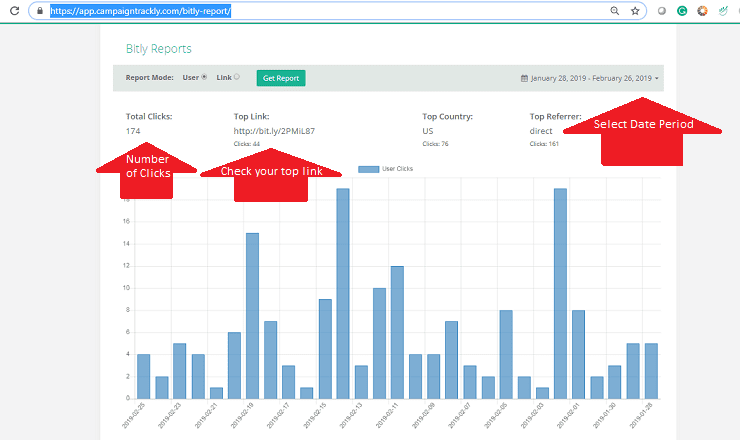Open the bit.ly/2PMiL87 top link

274,131
